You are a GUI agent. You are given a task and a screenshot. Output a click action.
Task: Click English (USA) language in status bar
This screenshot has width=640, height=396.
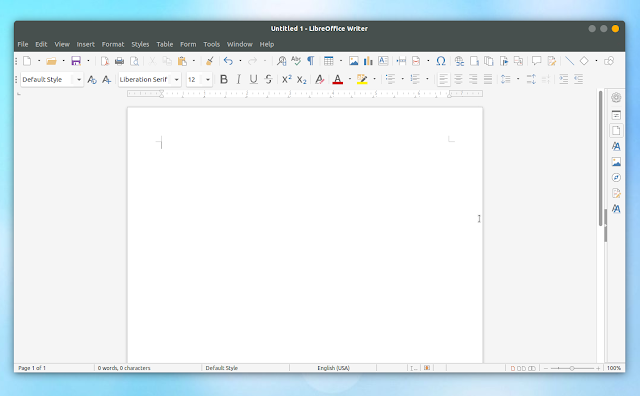333,368
